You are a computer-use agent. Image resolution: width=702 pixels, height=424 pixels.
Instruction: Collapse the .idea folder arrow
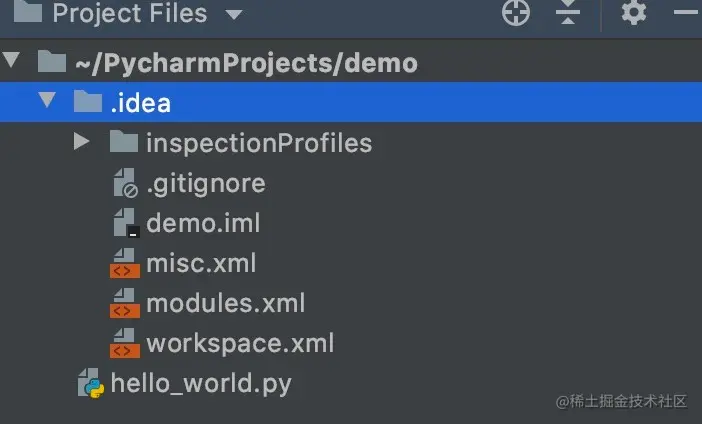[47, 102]
